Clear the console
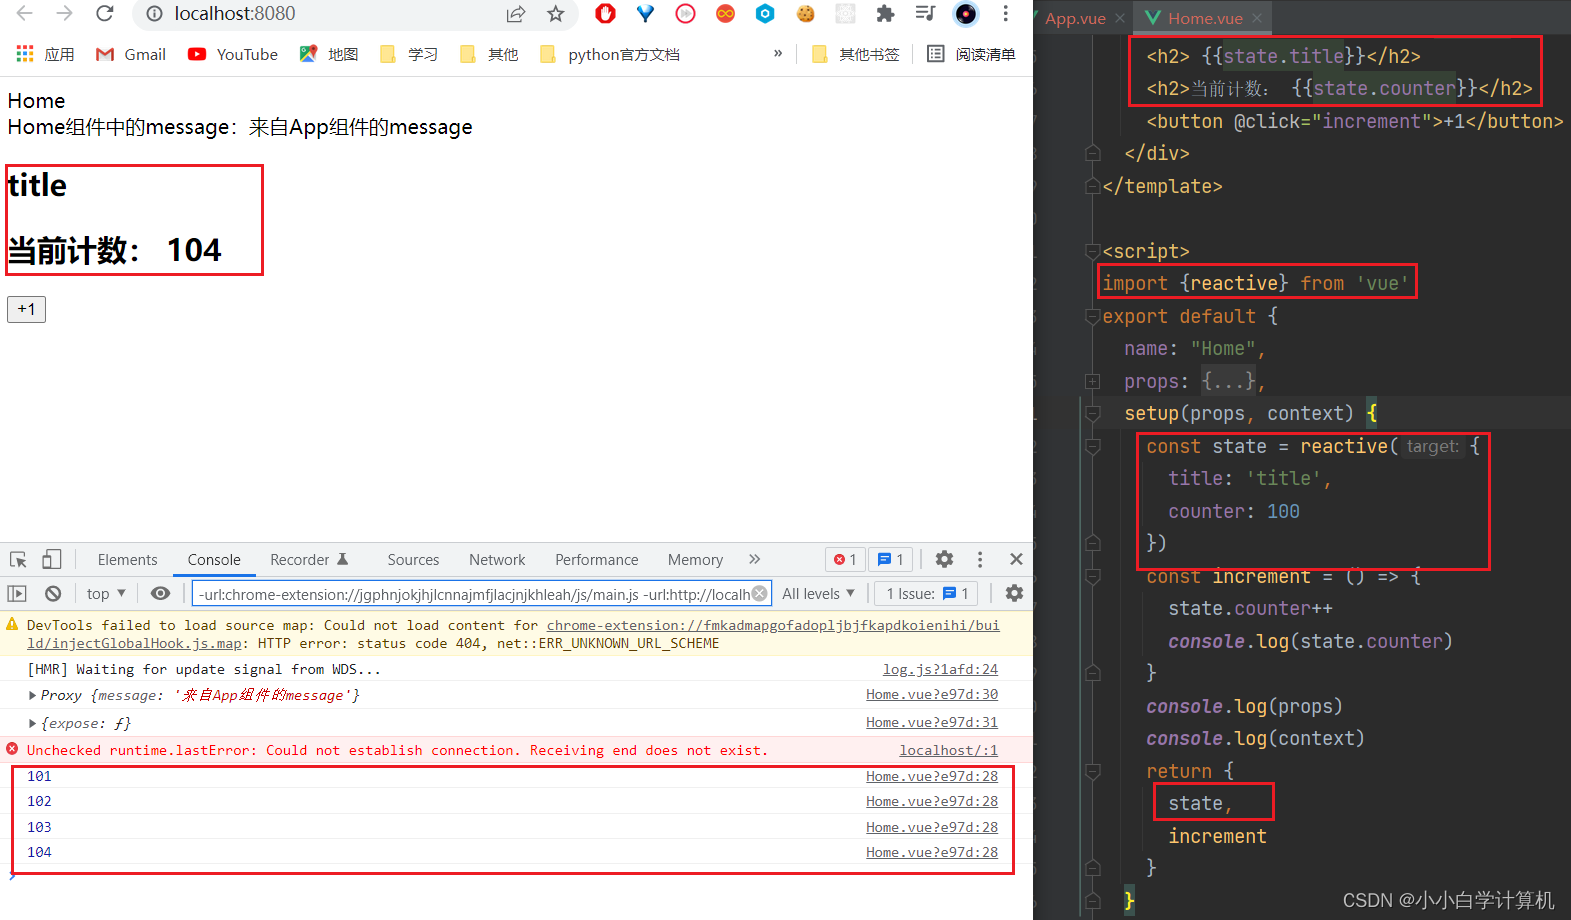Image resolution: width=1571 pixels, height=920 pixels. [53, 593]
